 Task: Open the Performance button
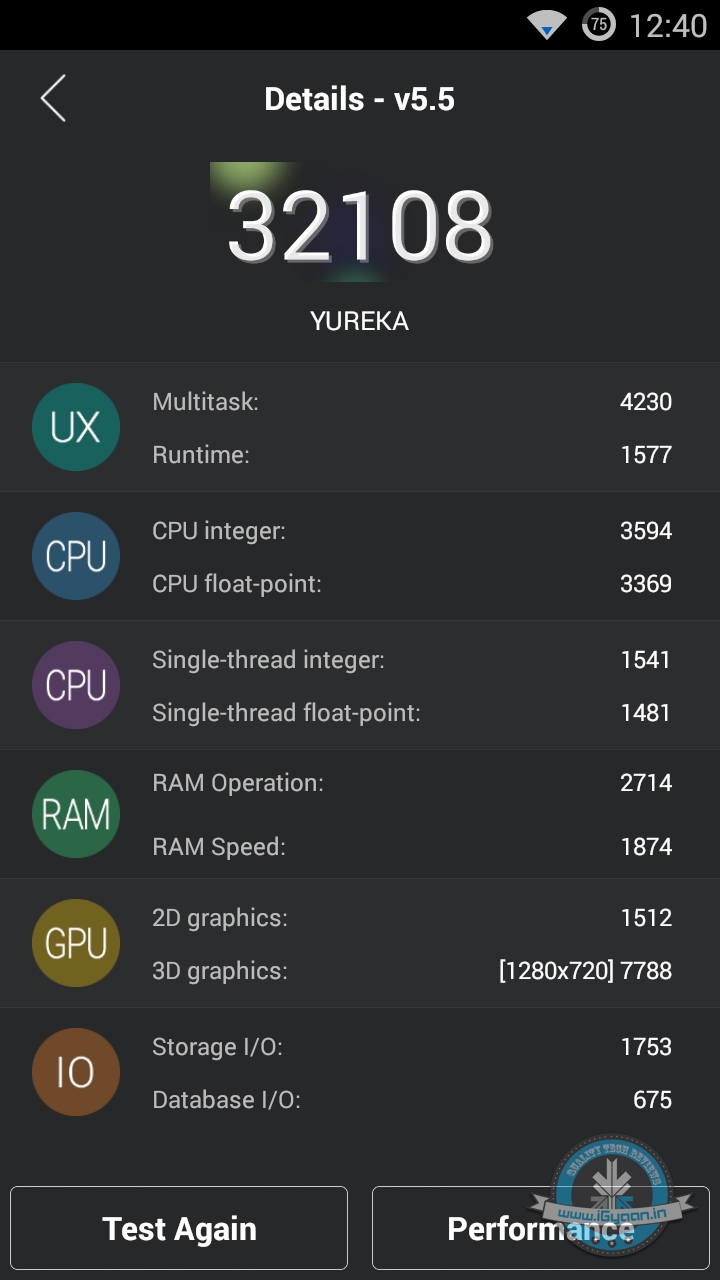coord(540,1228)
